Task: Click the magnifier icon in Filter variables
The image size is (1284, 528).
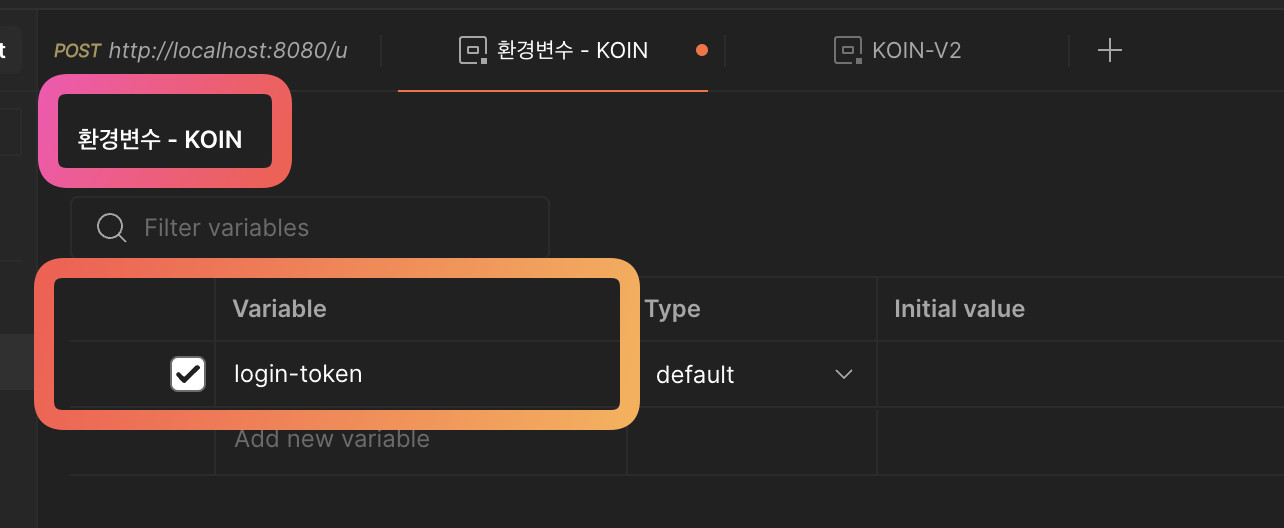Action: [111, 228]
